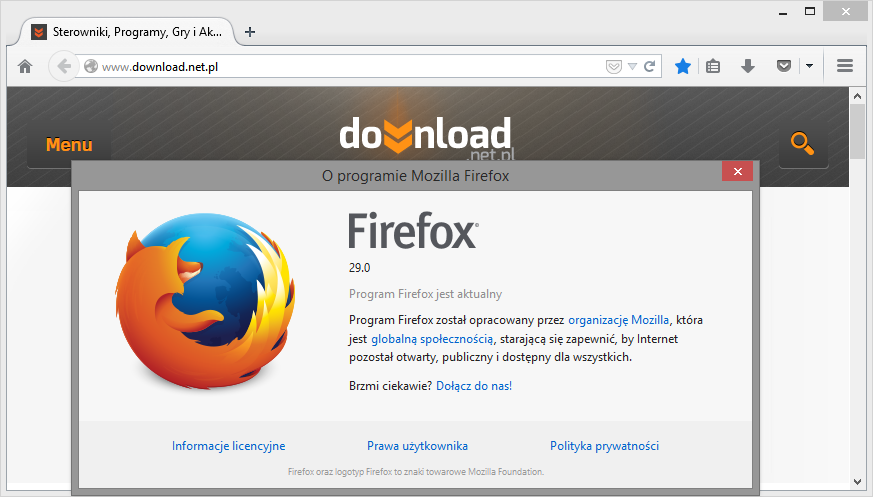The height and width of the screenshot is (497, 873).
Task: Close the O programie Mozilla Firefox dialog
Action: (x=738, y=171)
